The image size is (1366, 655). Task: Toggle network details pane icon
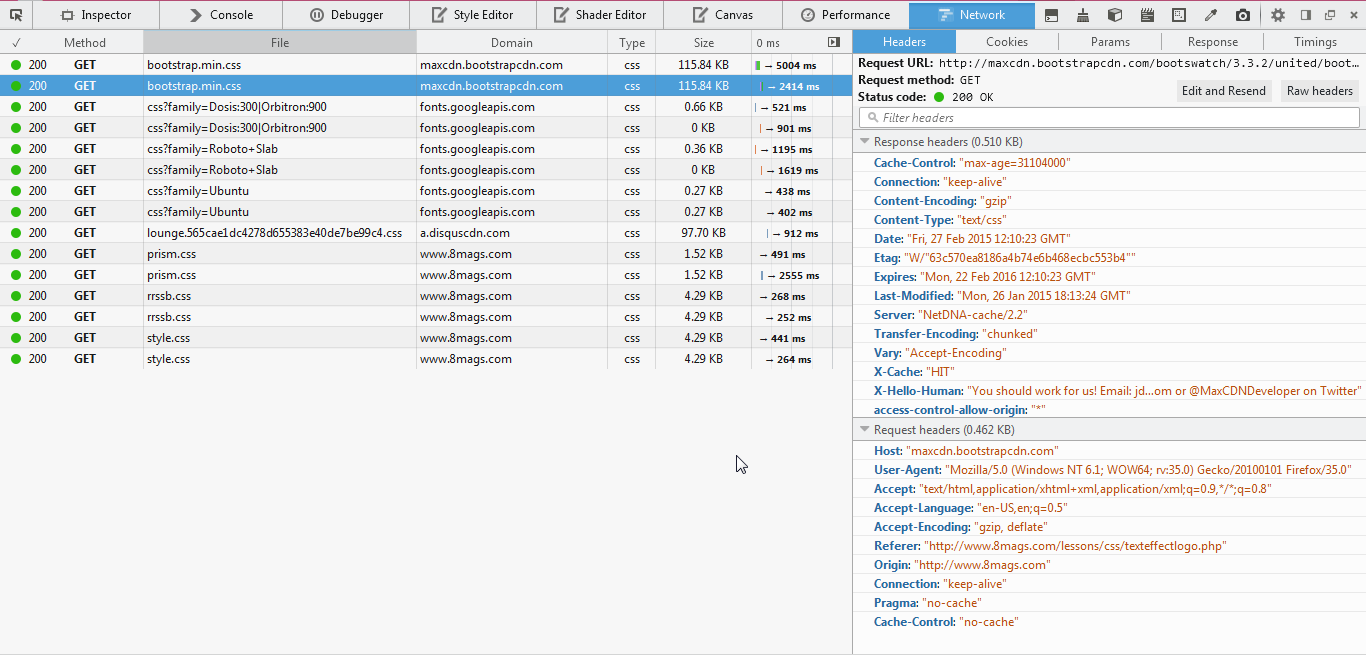point(834,42)
